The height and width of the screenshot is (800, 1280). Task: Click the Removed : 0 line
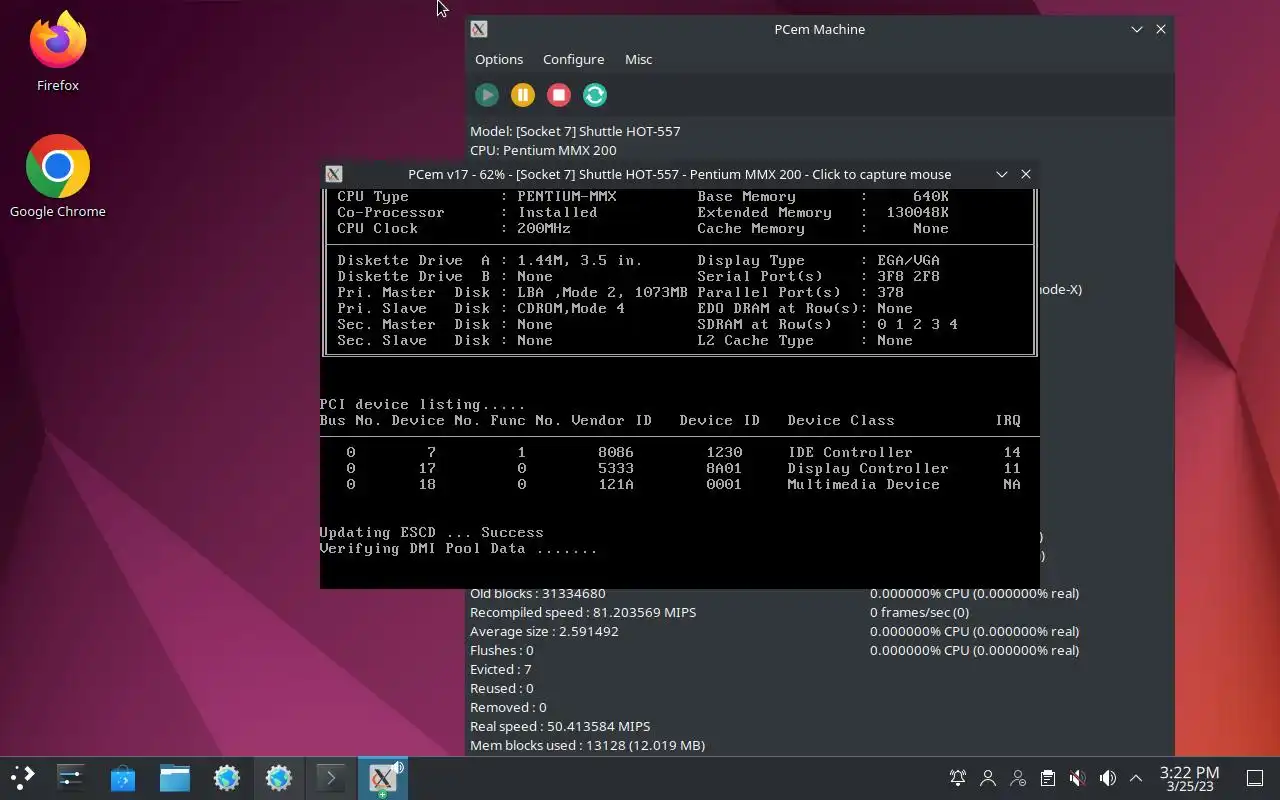pyautogui.click(x=508, y=707)
